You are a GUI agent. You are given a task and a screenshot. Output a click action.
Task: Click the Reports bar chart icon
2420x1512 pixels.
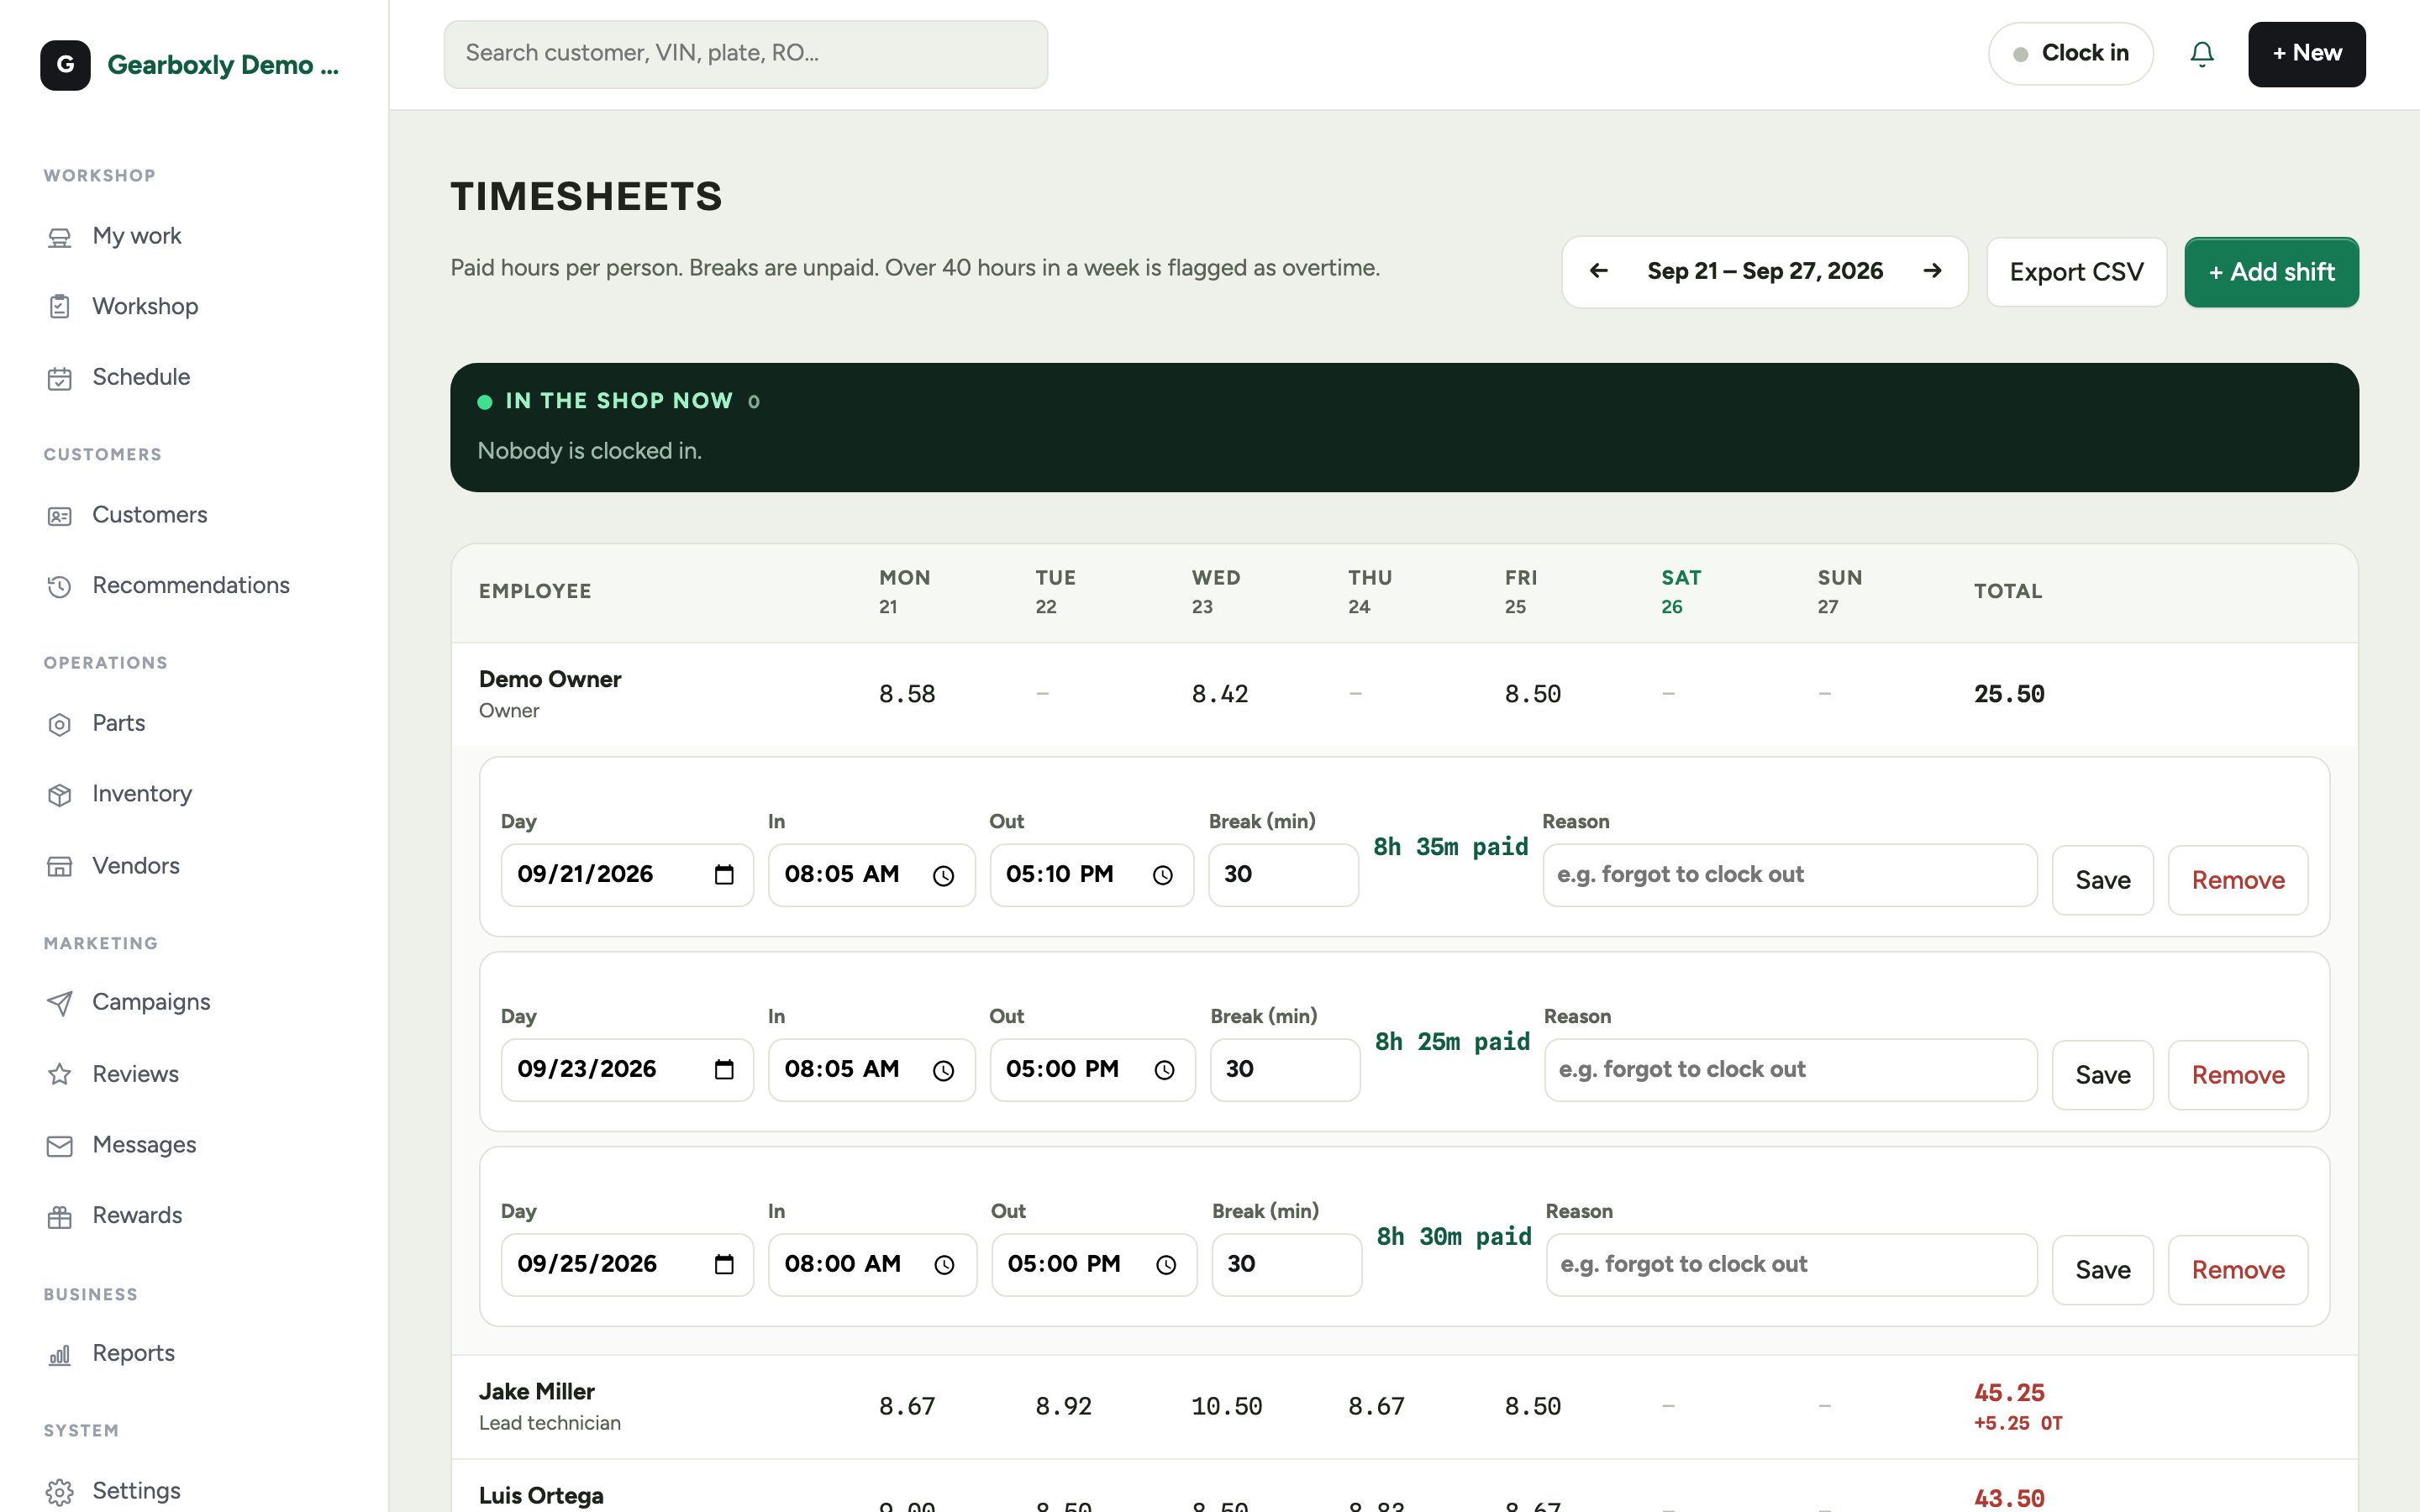click(x=60, y=1355)
